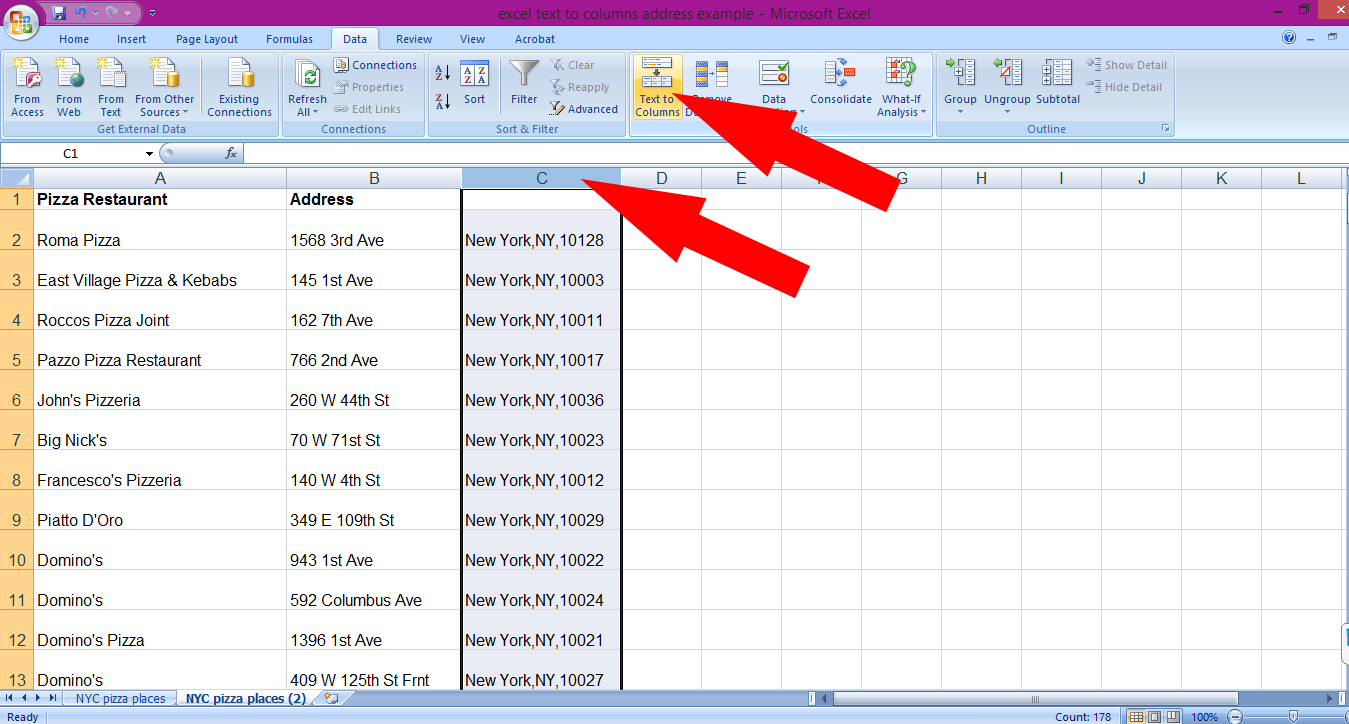This screenshot has width=1349, height=724.
Task: Open the function insert (fx) button
Action: click(x=230, y=153)
